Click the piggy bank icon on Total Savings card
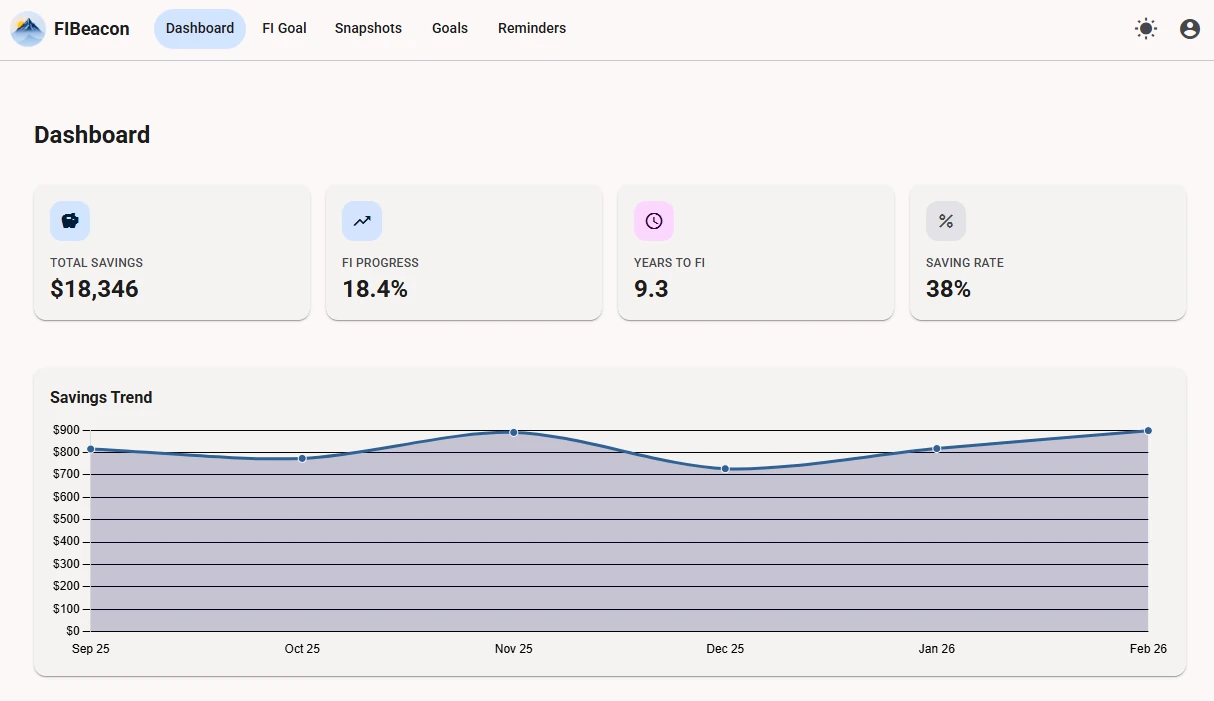This screenshot has width=1214, height=701. click(x=70, y=221)
